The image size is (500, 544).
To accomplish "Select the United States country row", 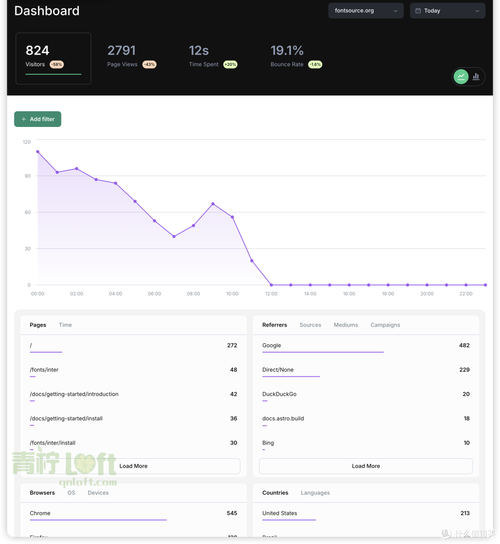I will 366,515.
